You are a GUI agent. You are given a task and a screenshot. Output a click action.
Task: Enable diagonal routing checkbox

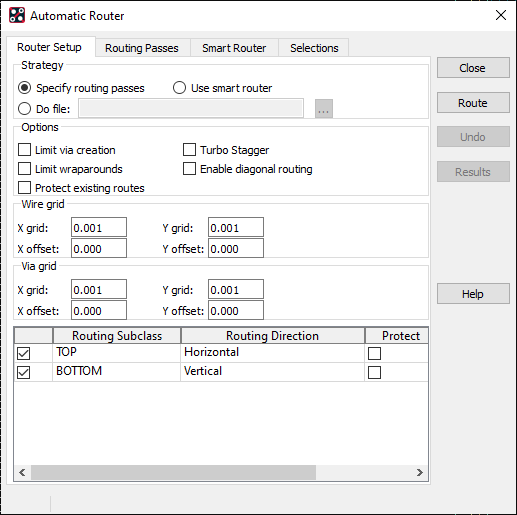pyautogui.click(x=189, y=169)
